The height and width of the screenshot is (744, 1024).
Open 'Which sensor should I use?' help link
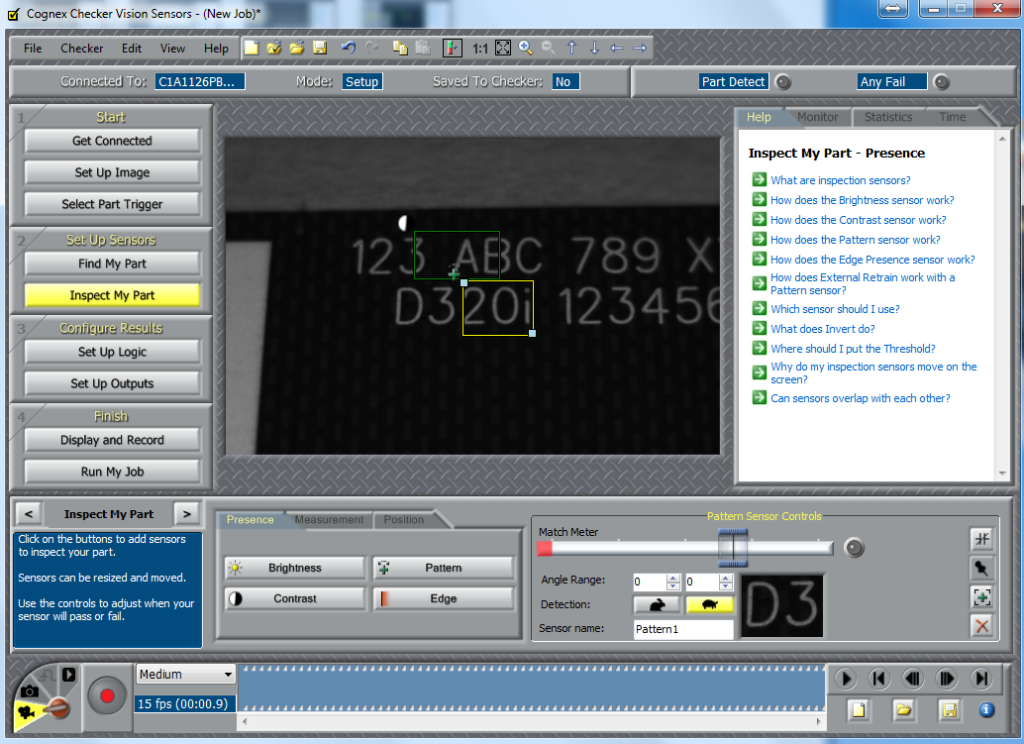pyautogui.click(x=835, y=309)
